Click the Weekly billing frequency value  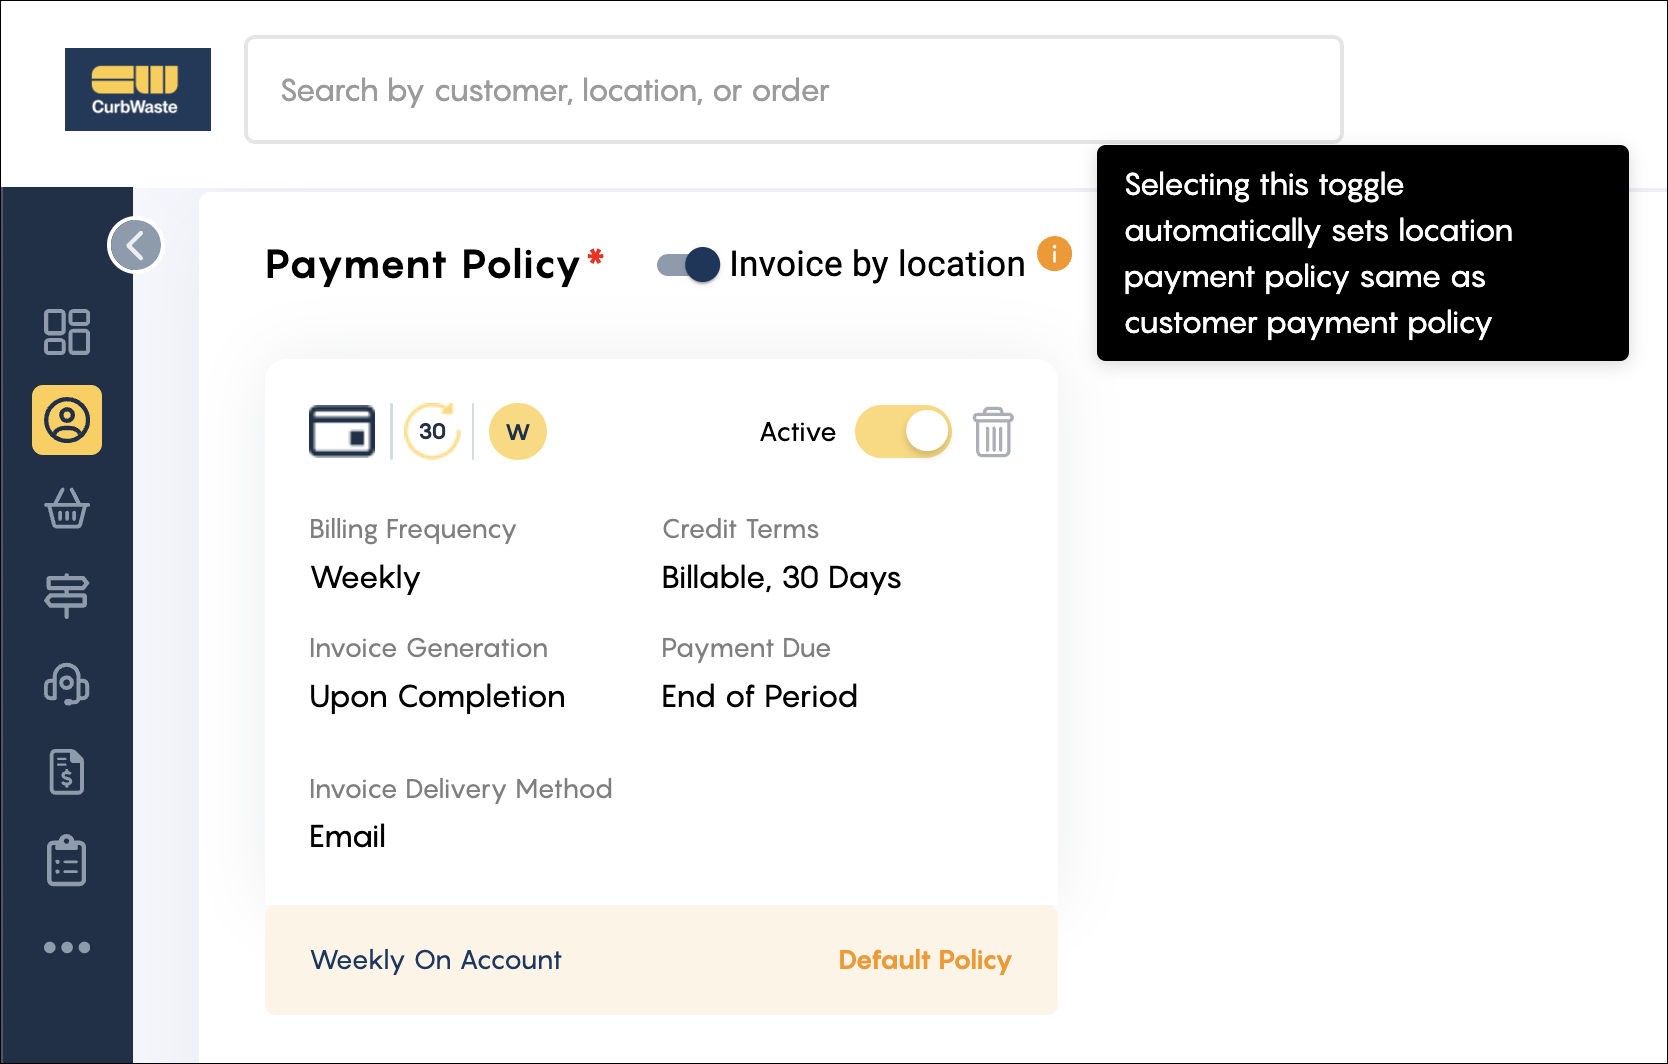tap(365, 578)
